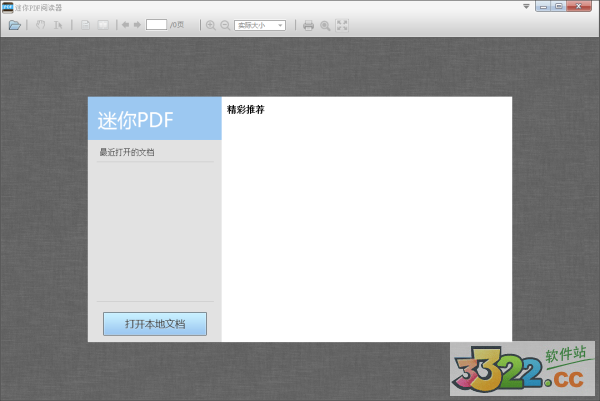
Task: Minimize the PDF reader window
Action: point(543,6)
